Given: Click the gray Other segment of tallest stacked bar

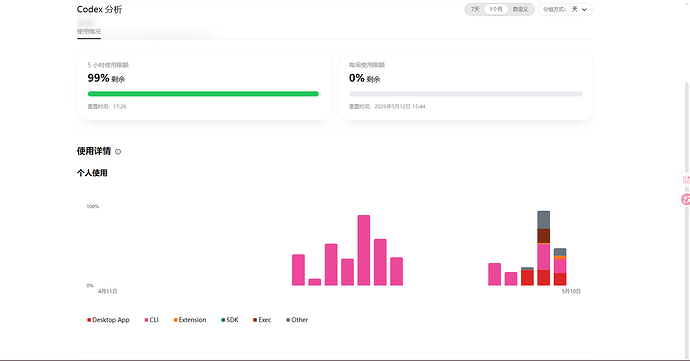Looking at the screenshot, I should tap(543, 220).
